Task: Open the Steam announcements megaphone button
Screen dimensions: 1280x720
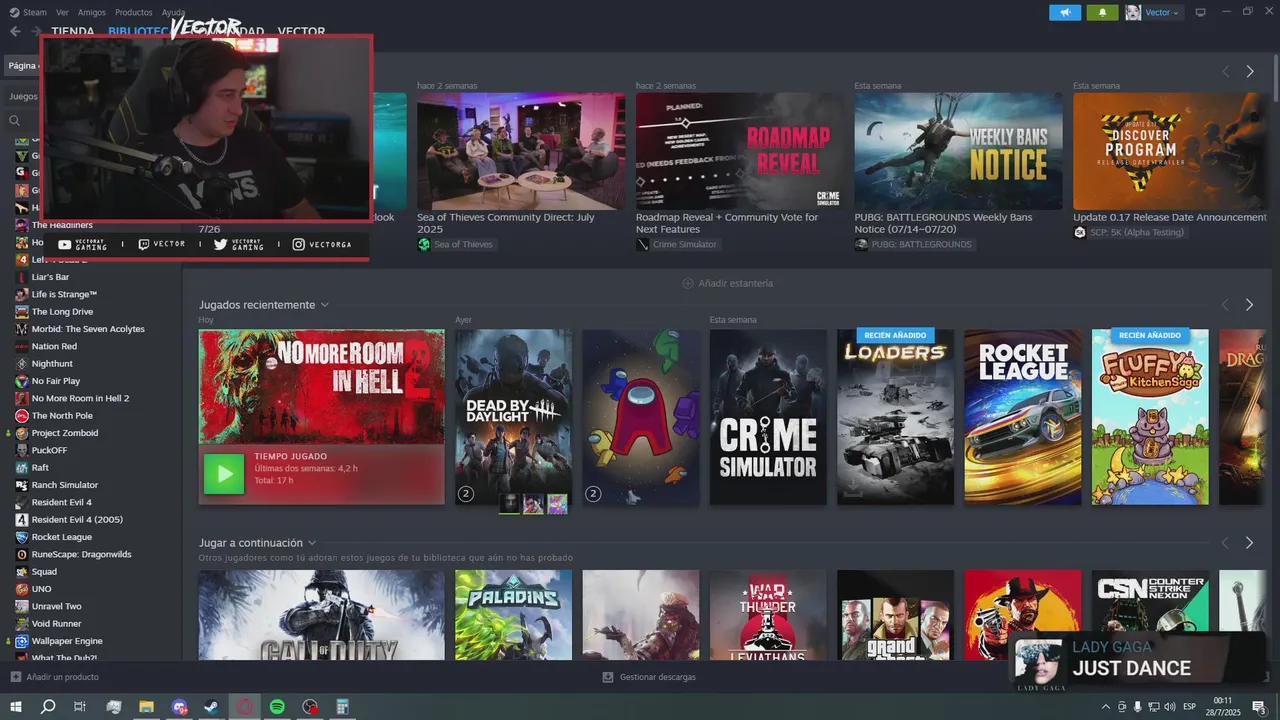Action: pyautogui.click(x=1065, y=12)
